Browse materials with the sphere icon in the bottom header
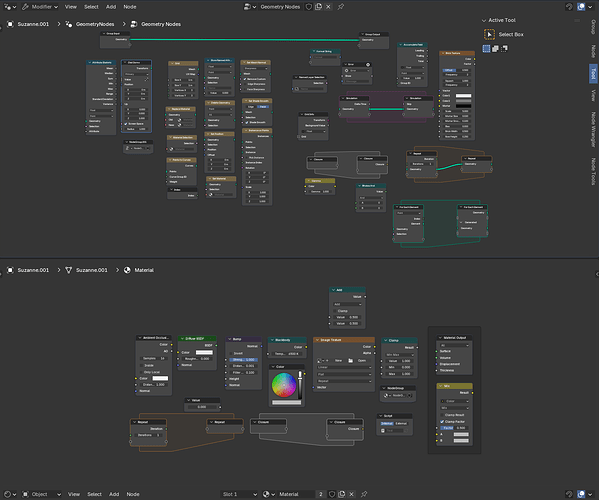 point(269,494)
